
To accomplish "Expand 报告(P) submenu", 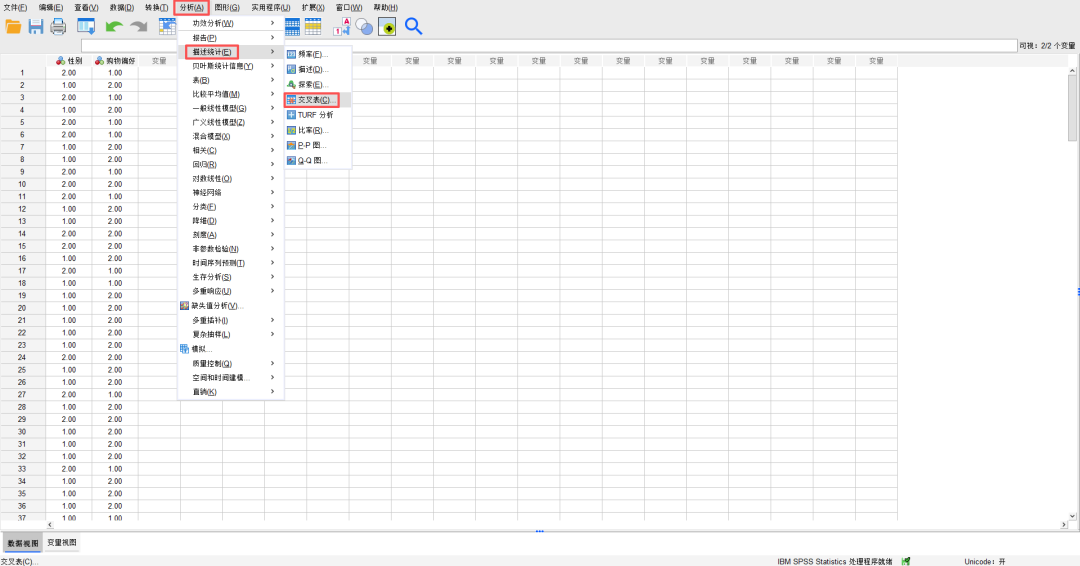I will pos(230,38).
